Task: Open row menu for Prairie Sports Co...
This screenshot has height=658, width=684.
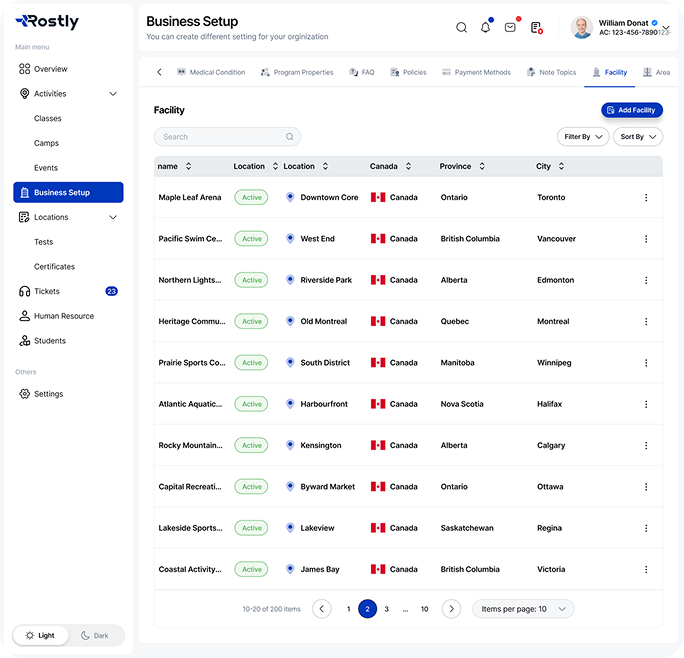Action: pyautogui.click(x=646, y=363)
